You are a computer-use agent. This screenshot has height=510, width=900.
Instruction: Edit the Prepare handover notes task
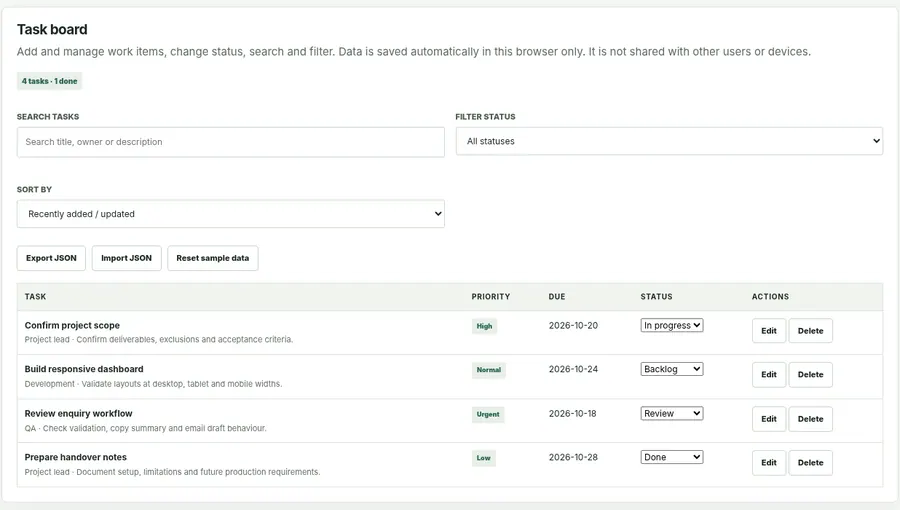pyautogui.click(x=769, y=462)
